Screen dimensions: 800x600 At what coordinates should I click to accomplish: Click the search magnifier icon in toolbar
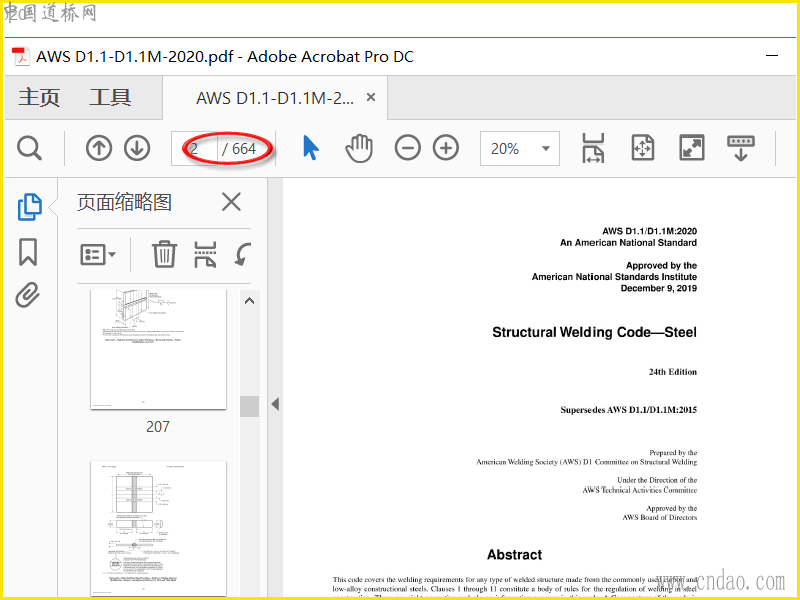point(29,148)
